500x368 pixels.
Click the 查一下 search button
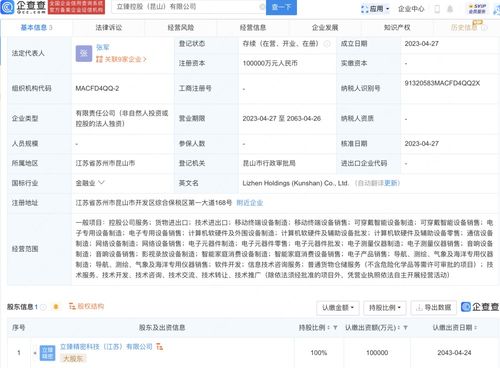(x=281, y=7)
